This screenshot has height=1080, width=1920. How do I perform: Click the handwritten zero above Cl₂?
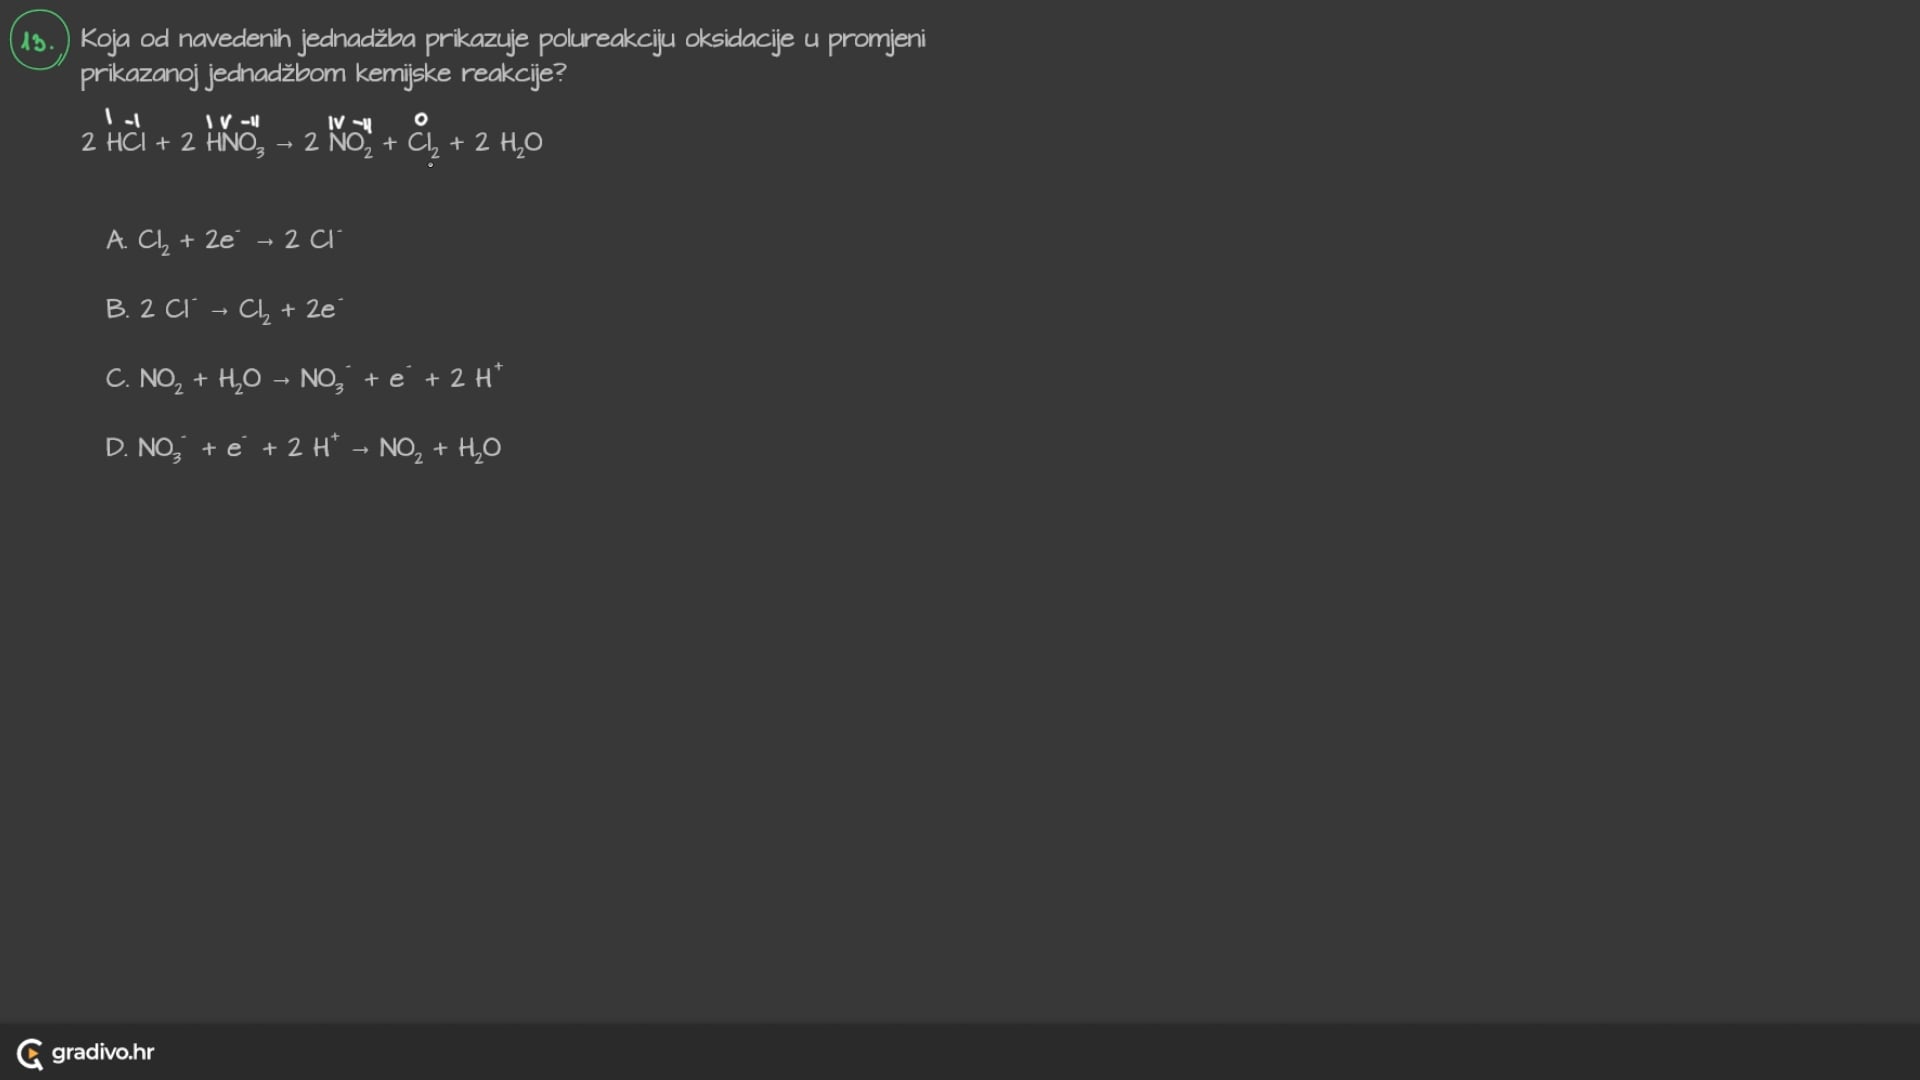click(x=421, y=119)
